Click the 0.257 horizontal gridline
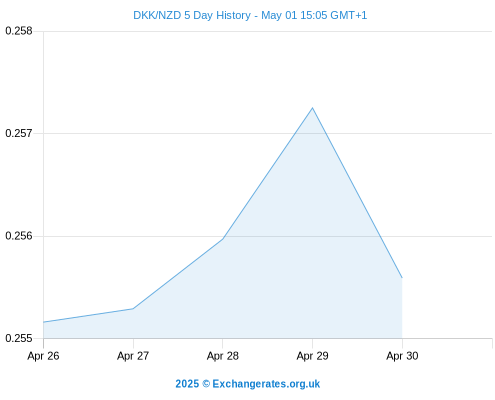 (x=268, y=133)
